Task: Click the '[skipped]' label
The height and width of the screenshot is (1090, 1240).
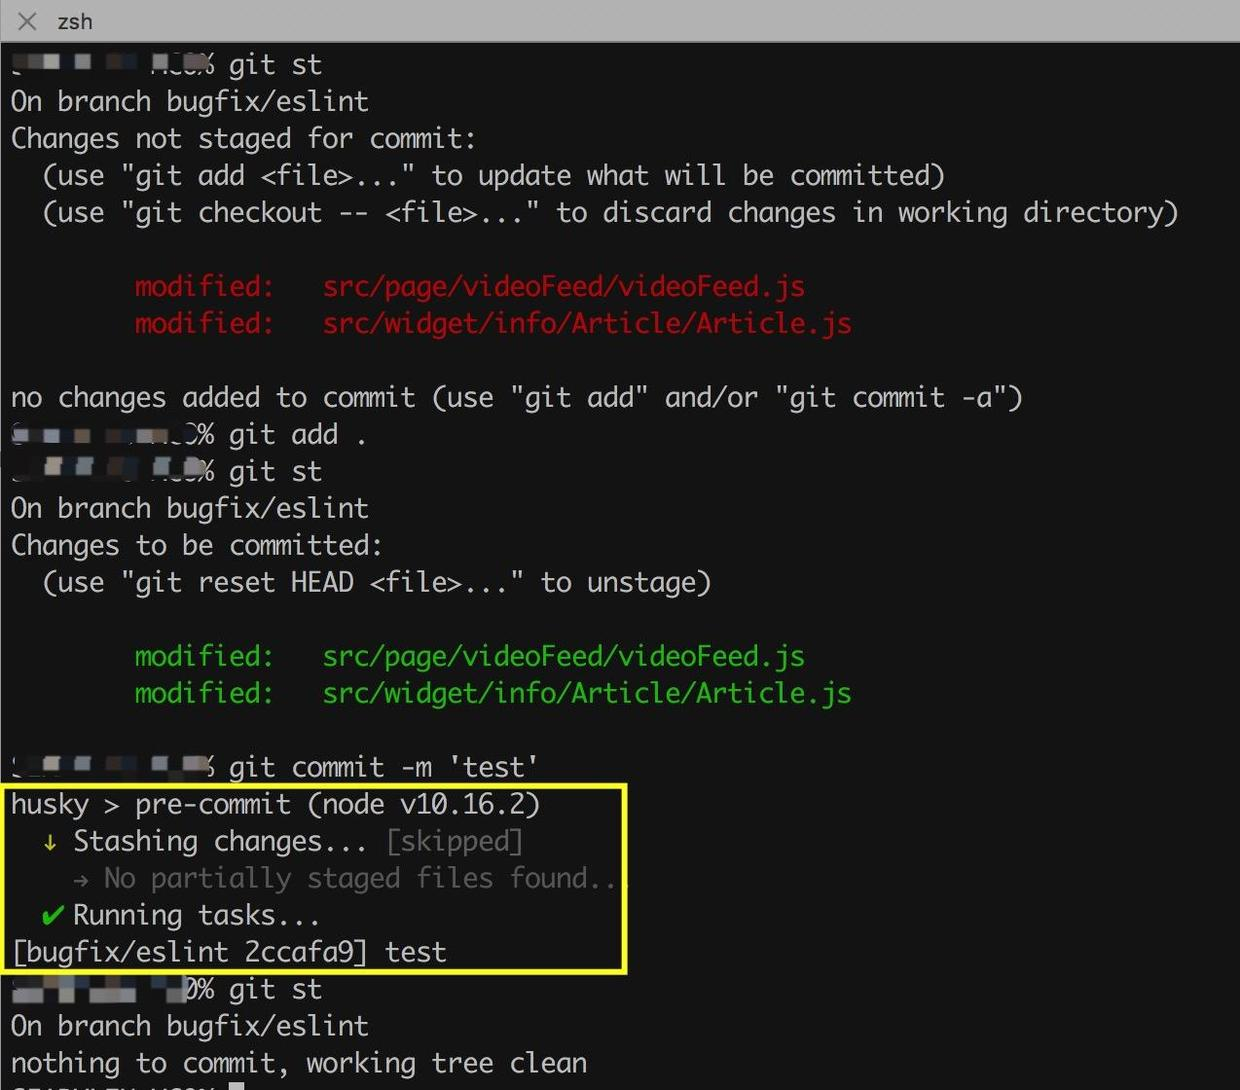Action: coord(455,842)
